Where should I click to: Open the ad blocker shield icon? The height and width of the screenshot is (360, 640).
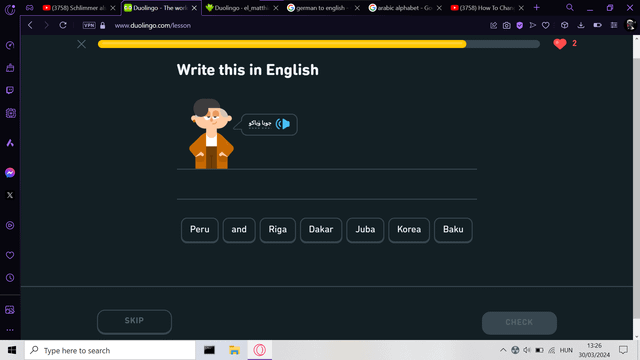(520, 25)
